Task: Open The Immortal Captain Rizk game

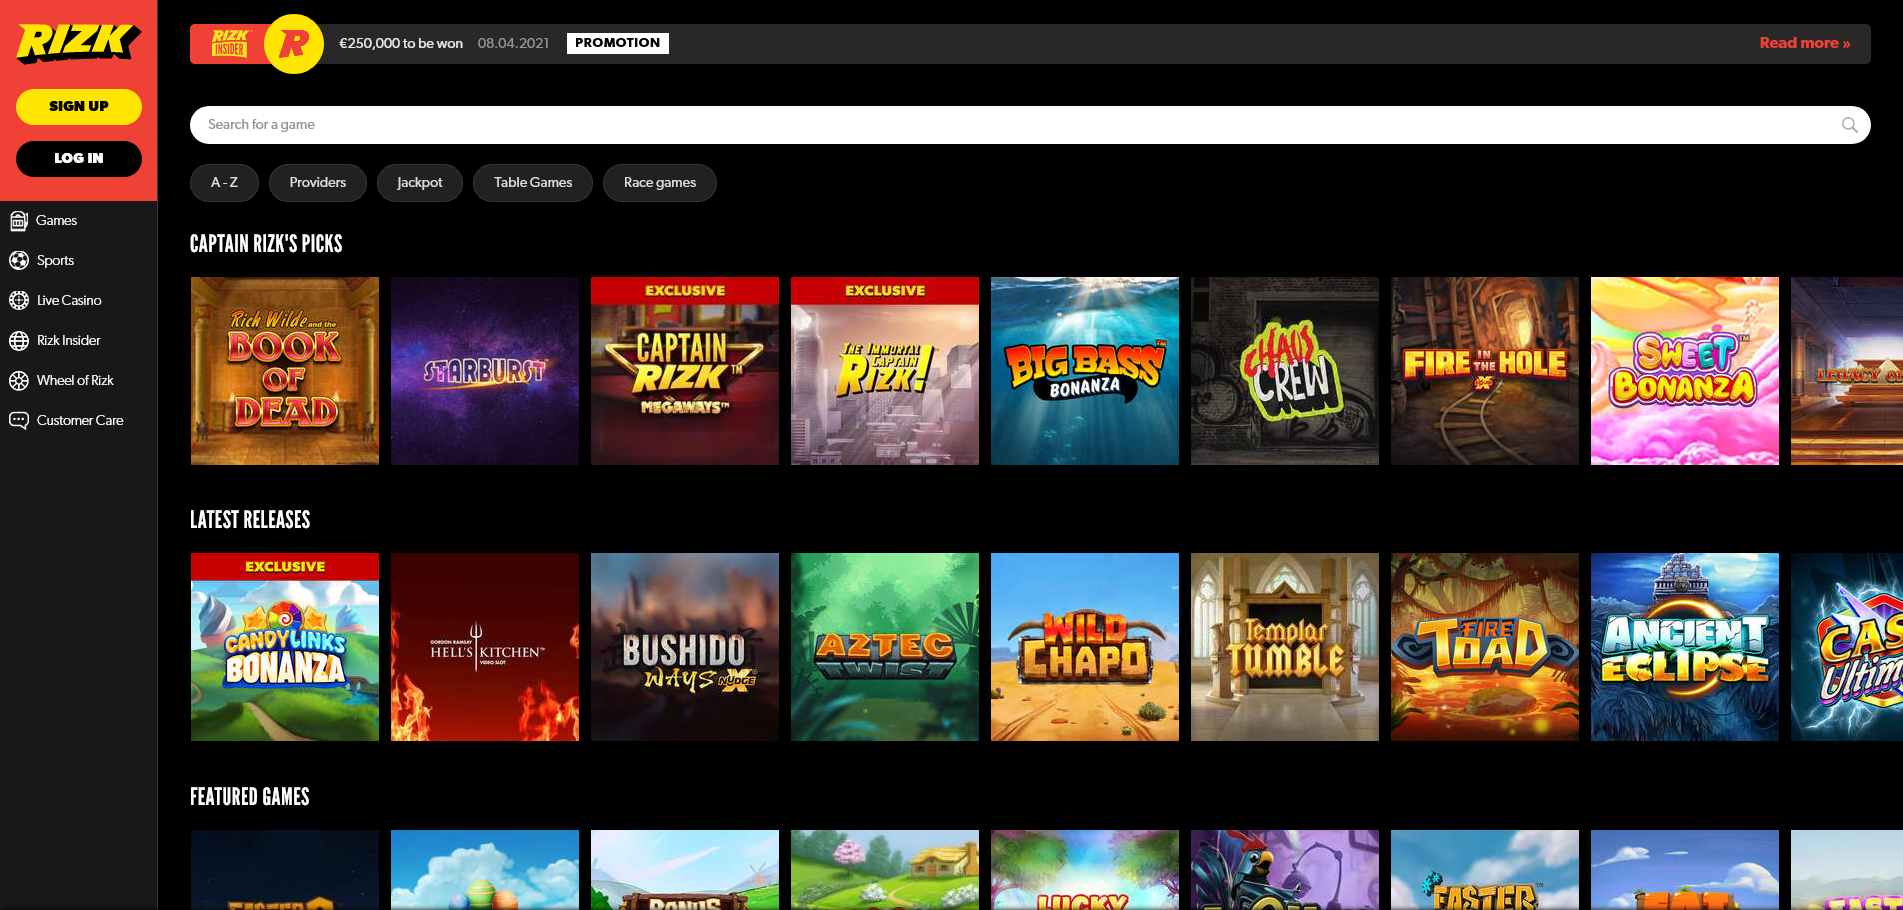Action: [x=885, y=371]
